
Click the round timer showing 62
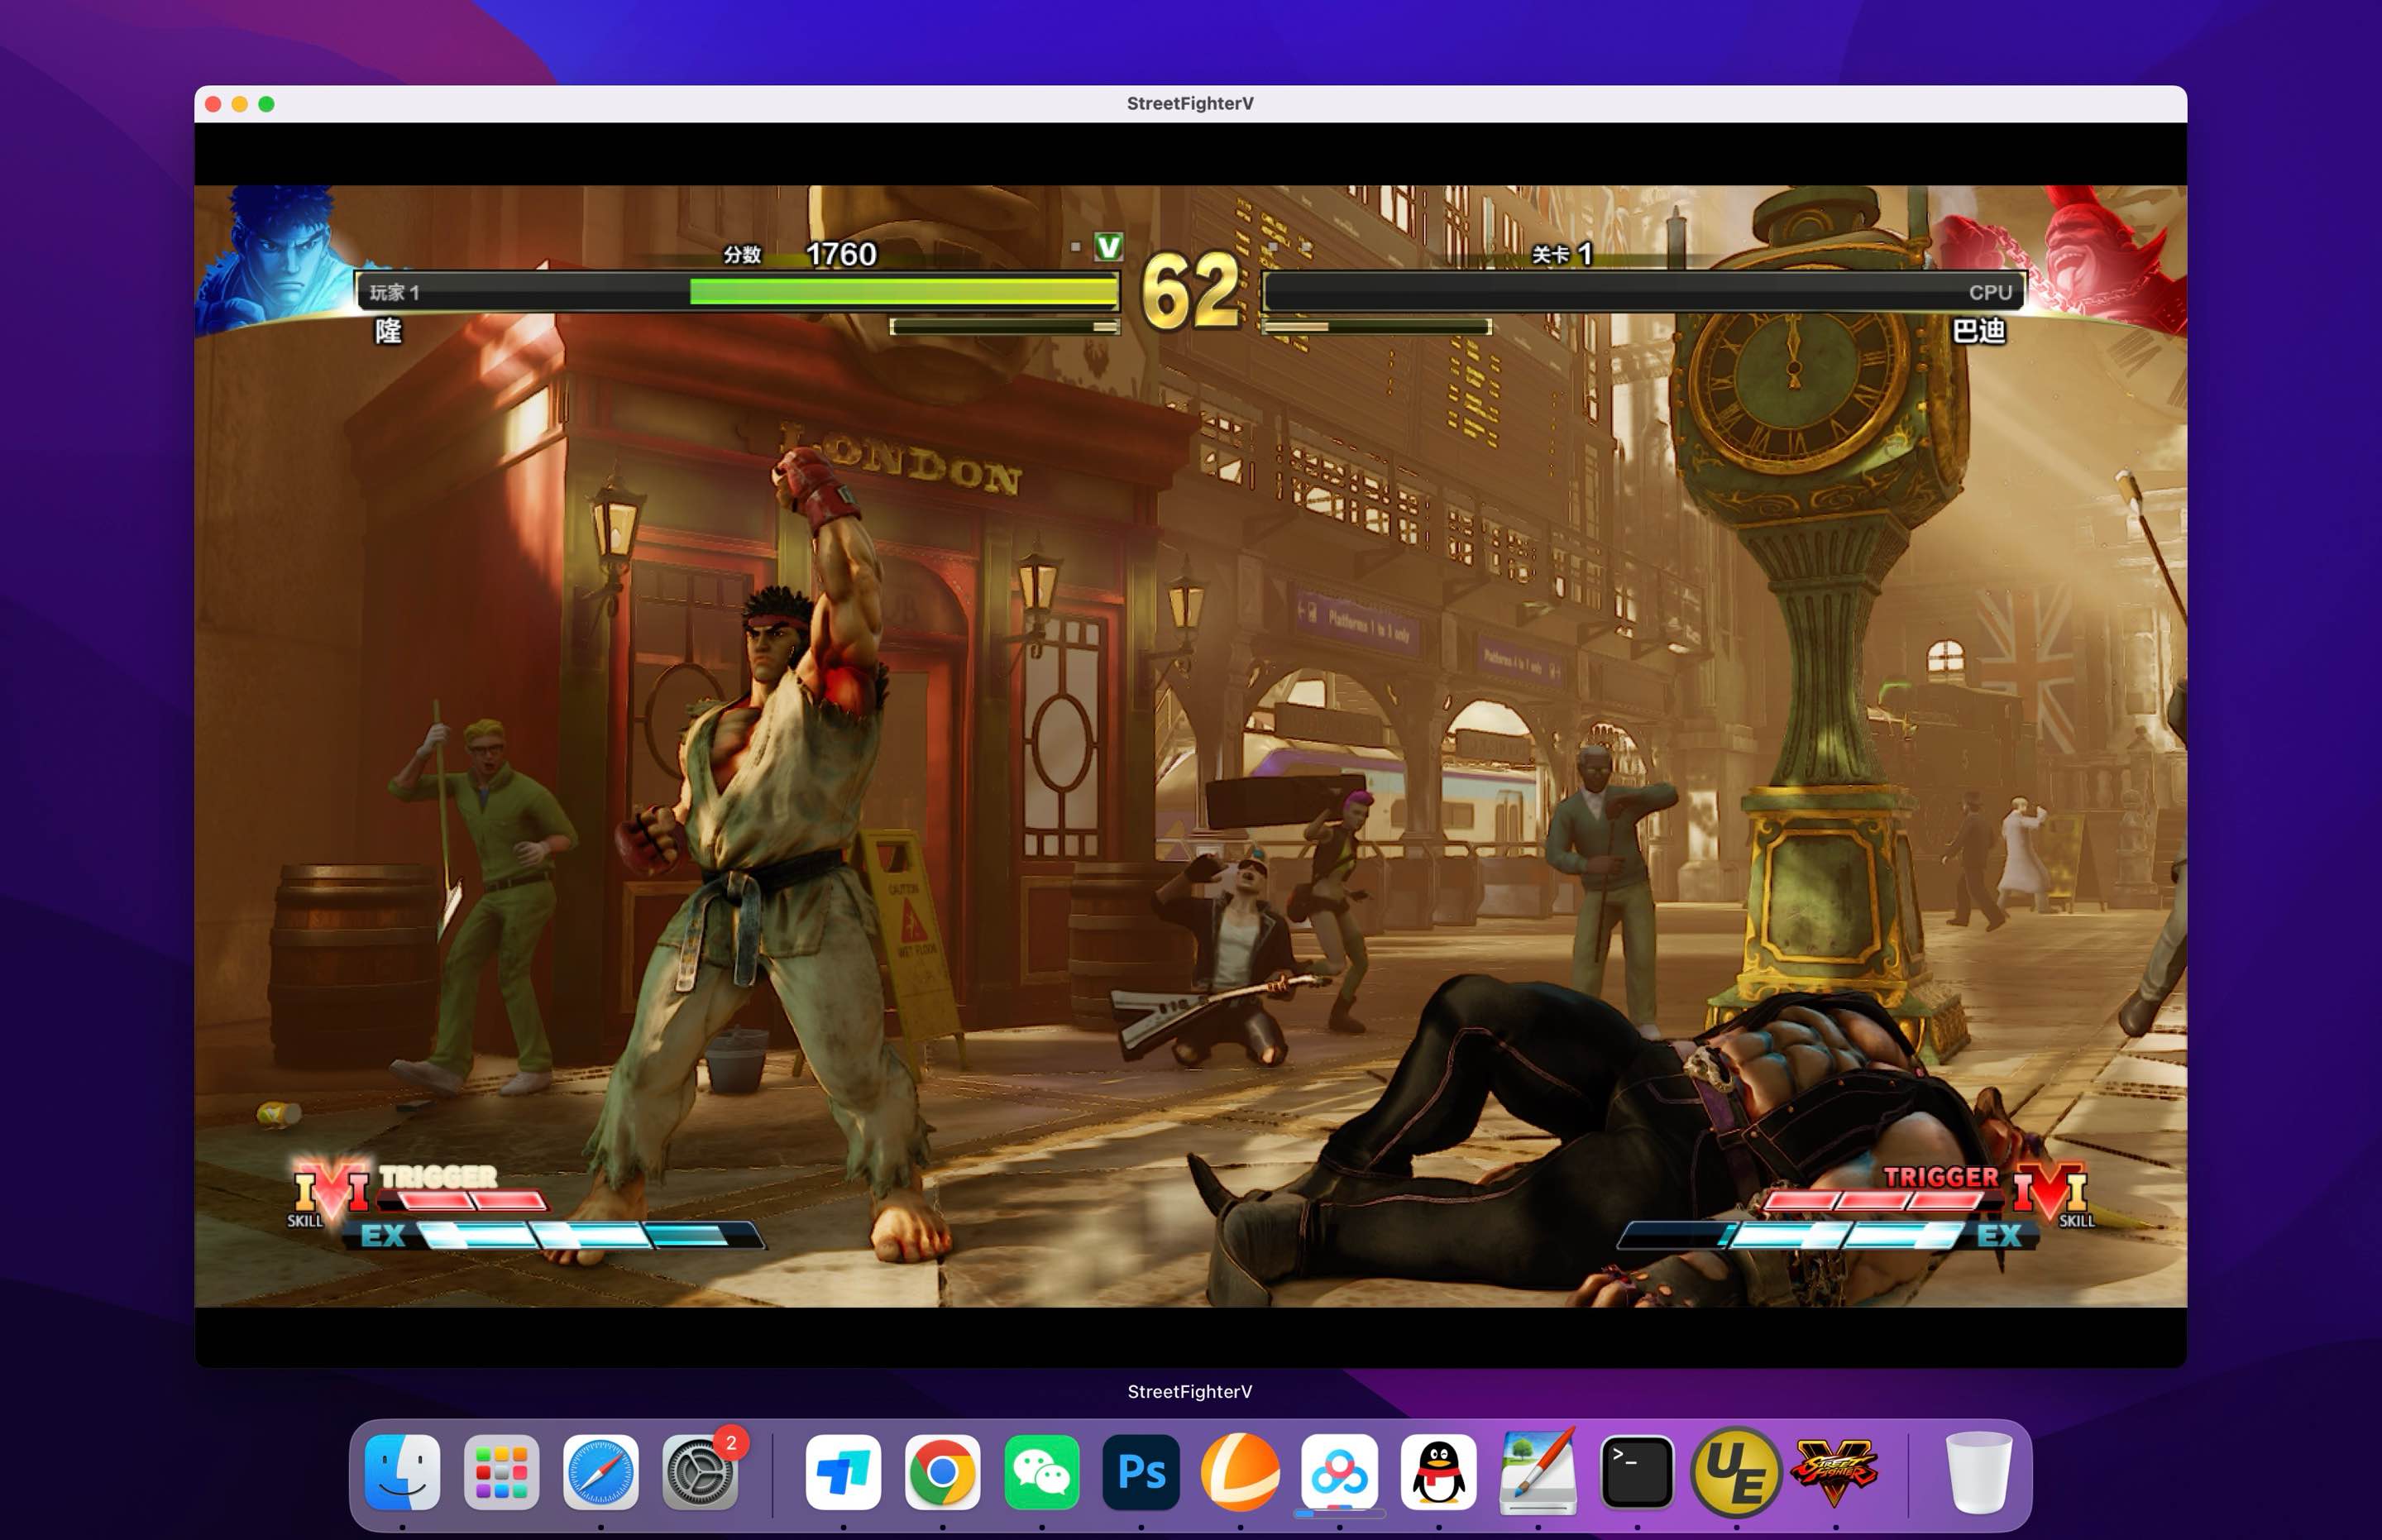pyautogui.click(x=1190, y=290)
